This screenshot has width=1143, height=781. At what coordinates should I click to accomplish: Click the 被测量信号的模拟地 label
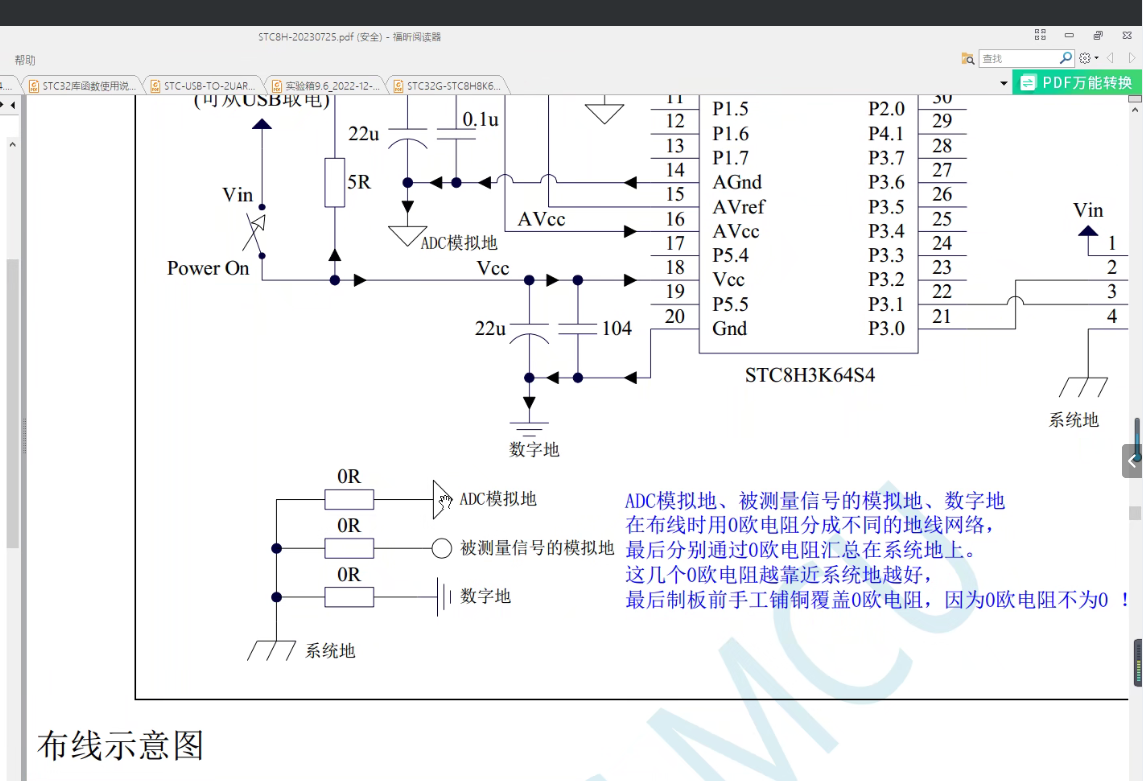(x=537, y=548)
